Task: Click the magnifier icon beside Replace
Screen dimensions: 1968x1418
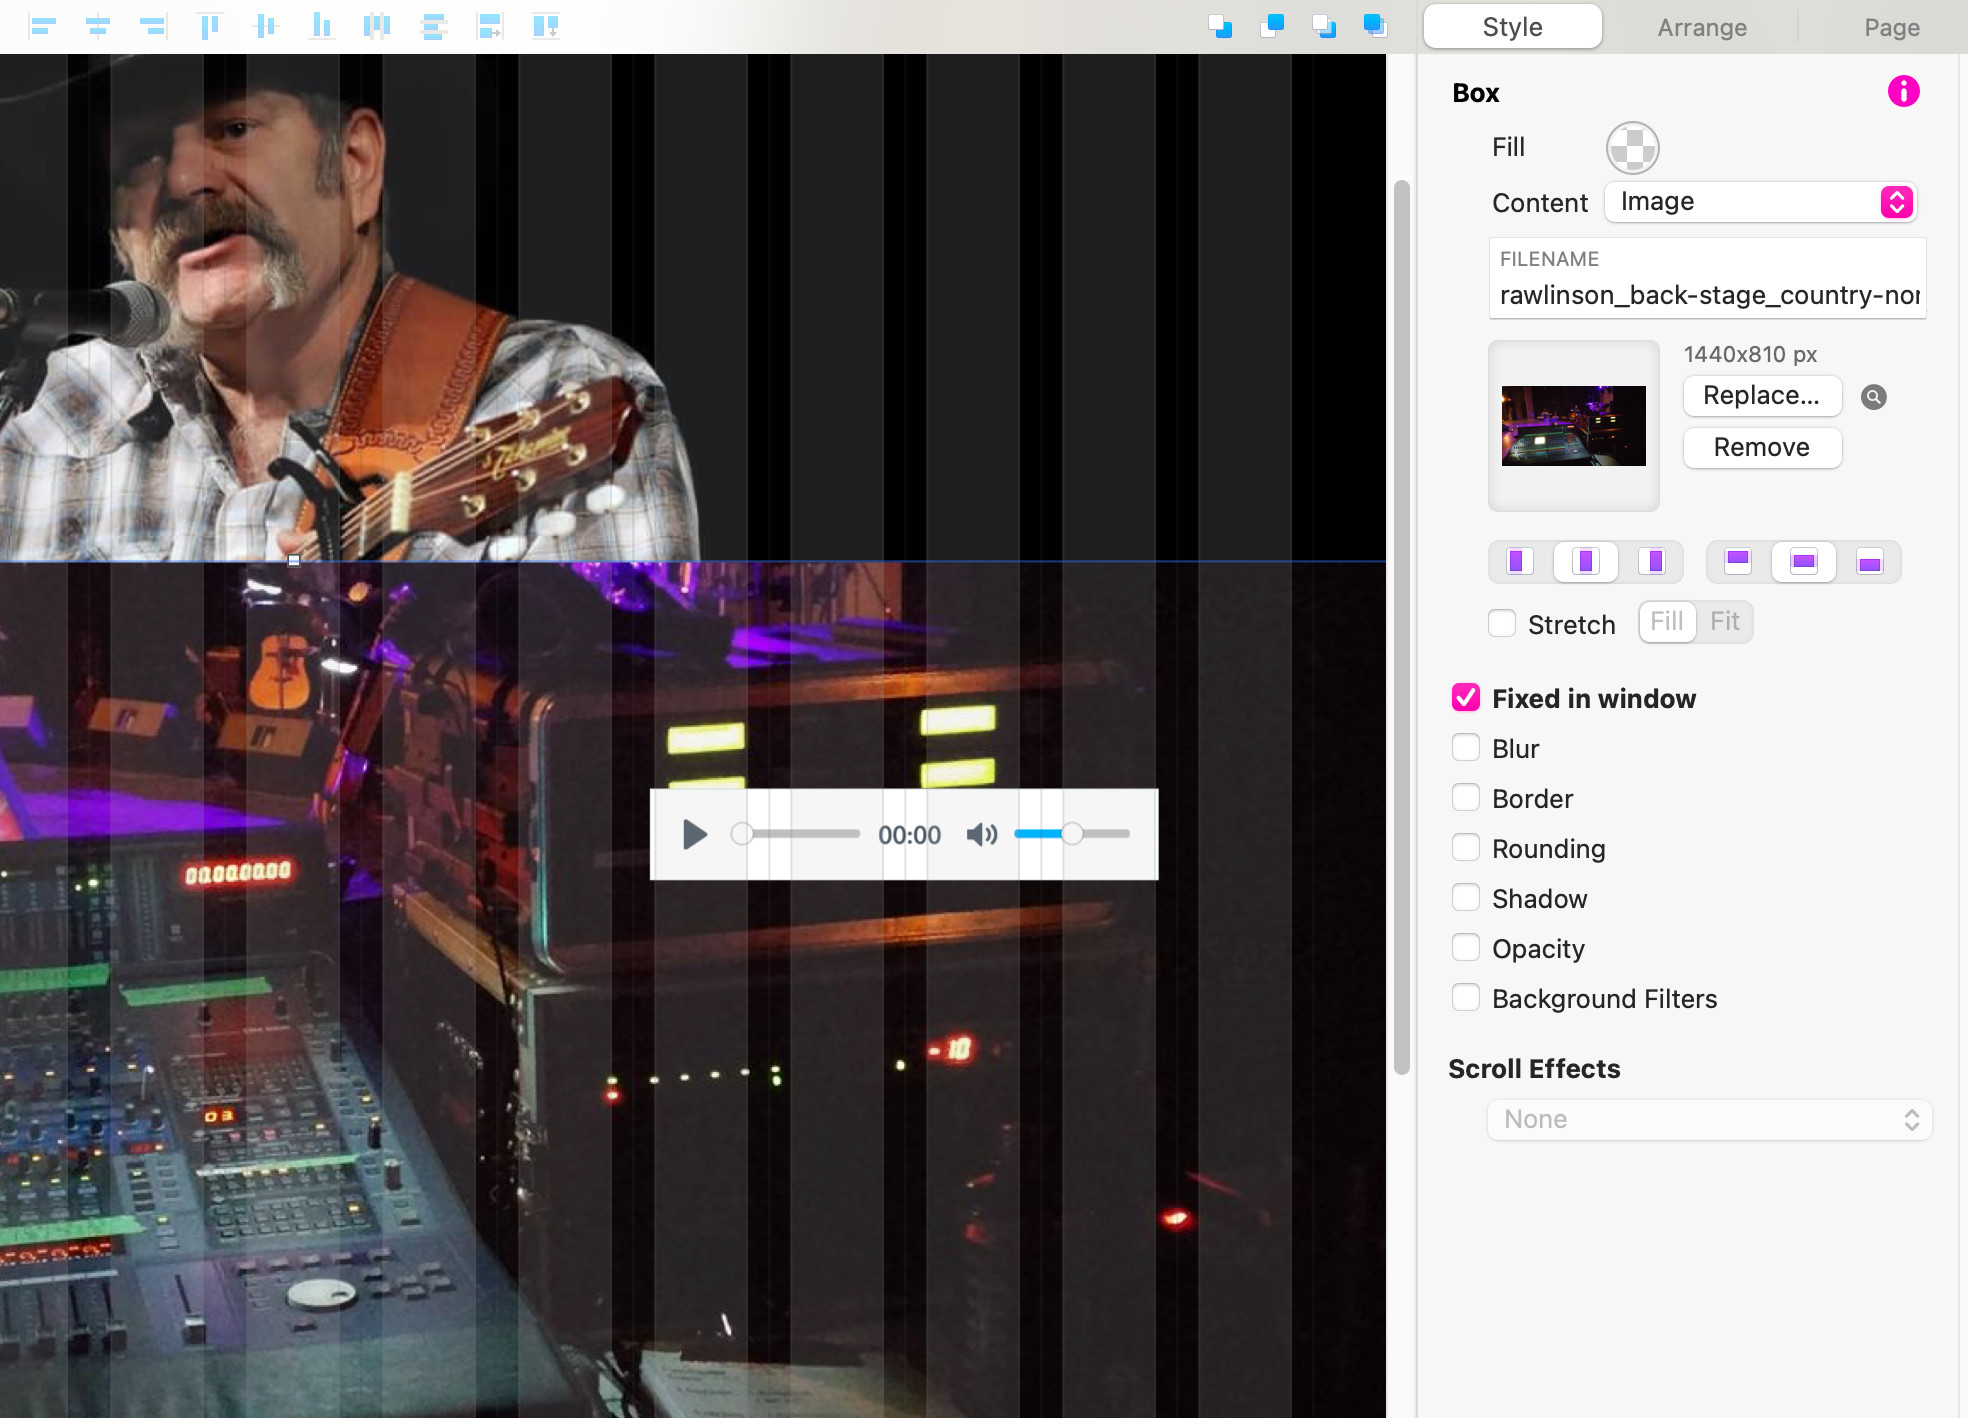Action: click(1873, 397)
